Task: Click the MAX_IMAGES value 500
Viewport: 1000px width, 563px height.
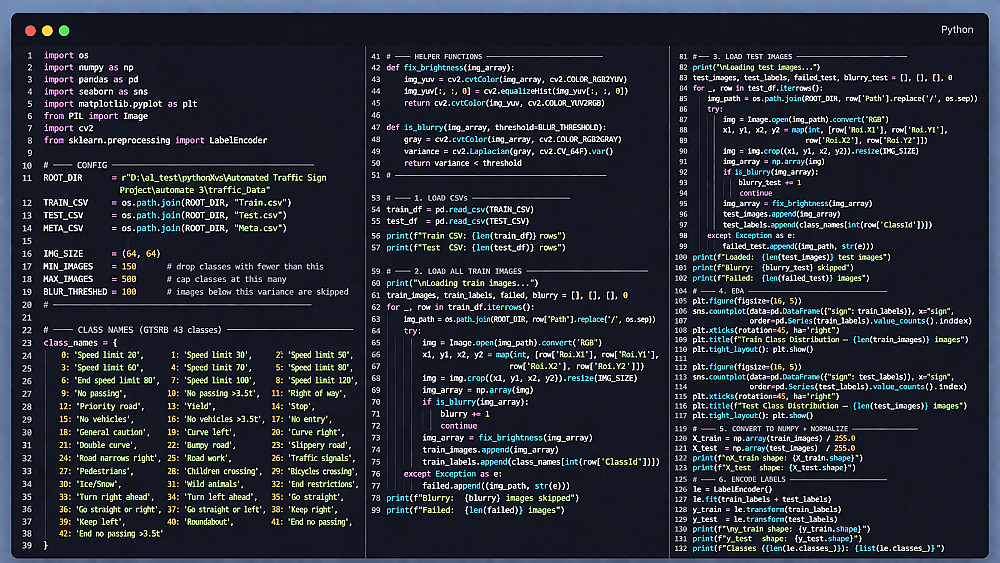Action: [x=129, y=278]
